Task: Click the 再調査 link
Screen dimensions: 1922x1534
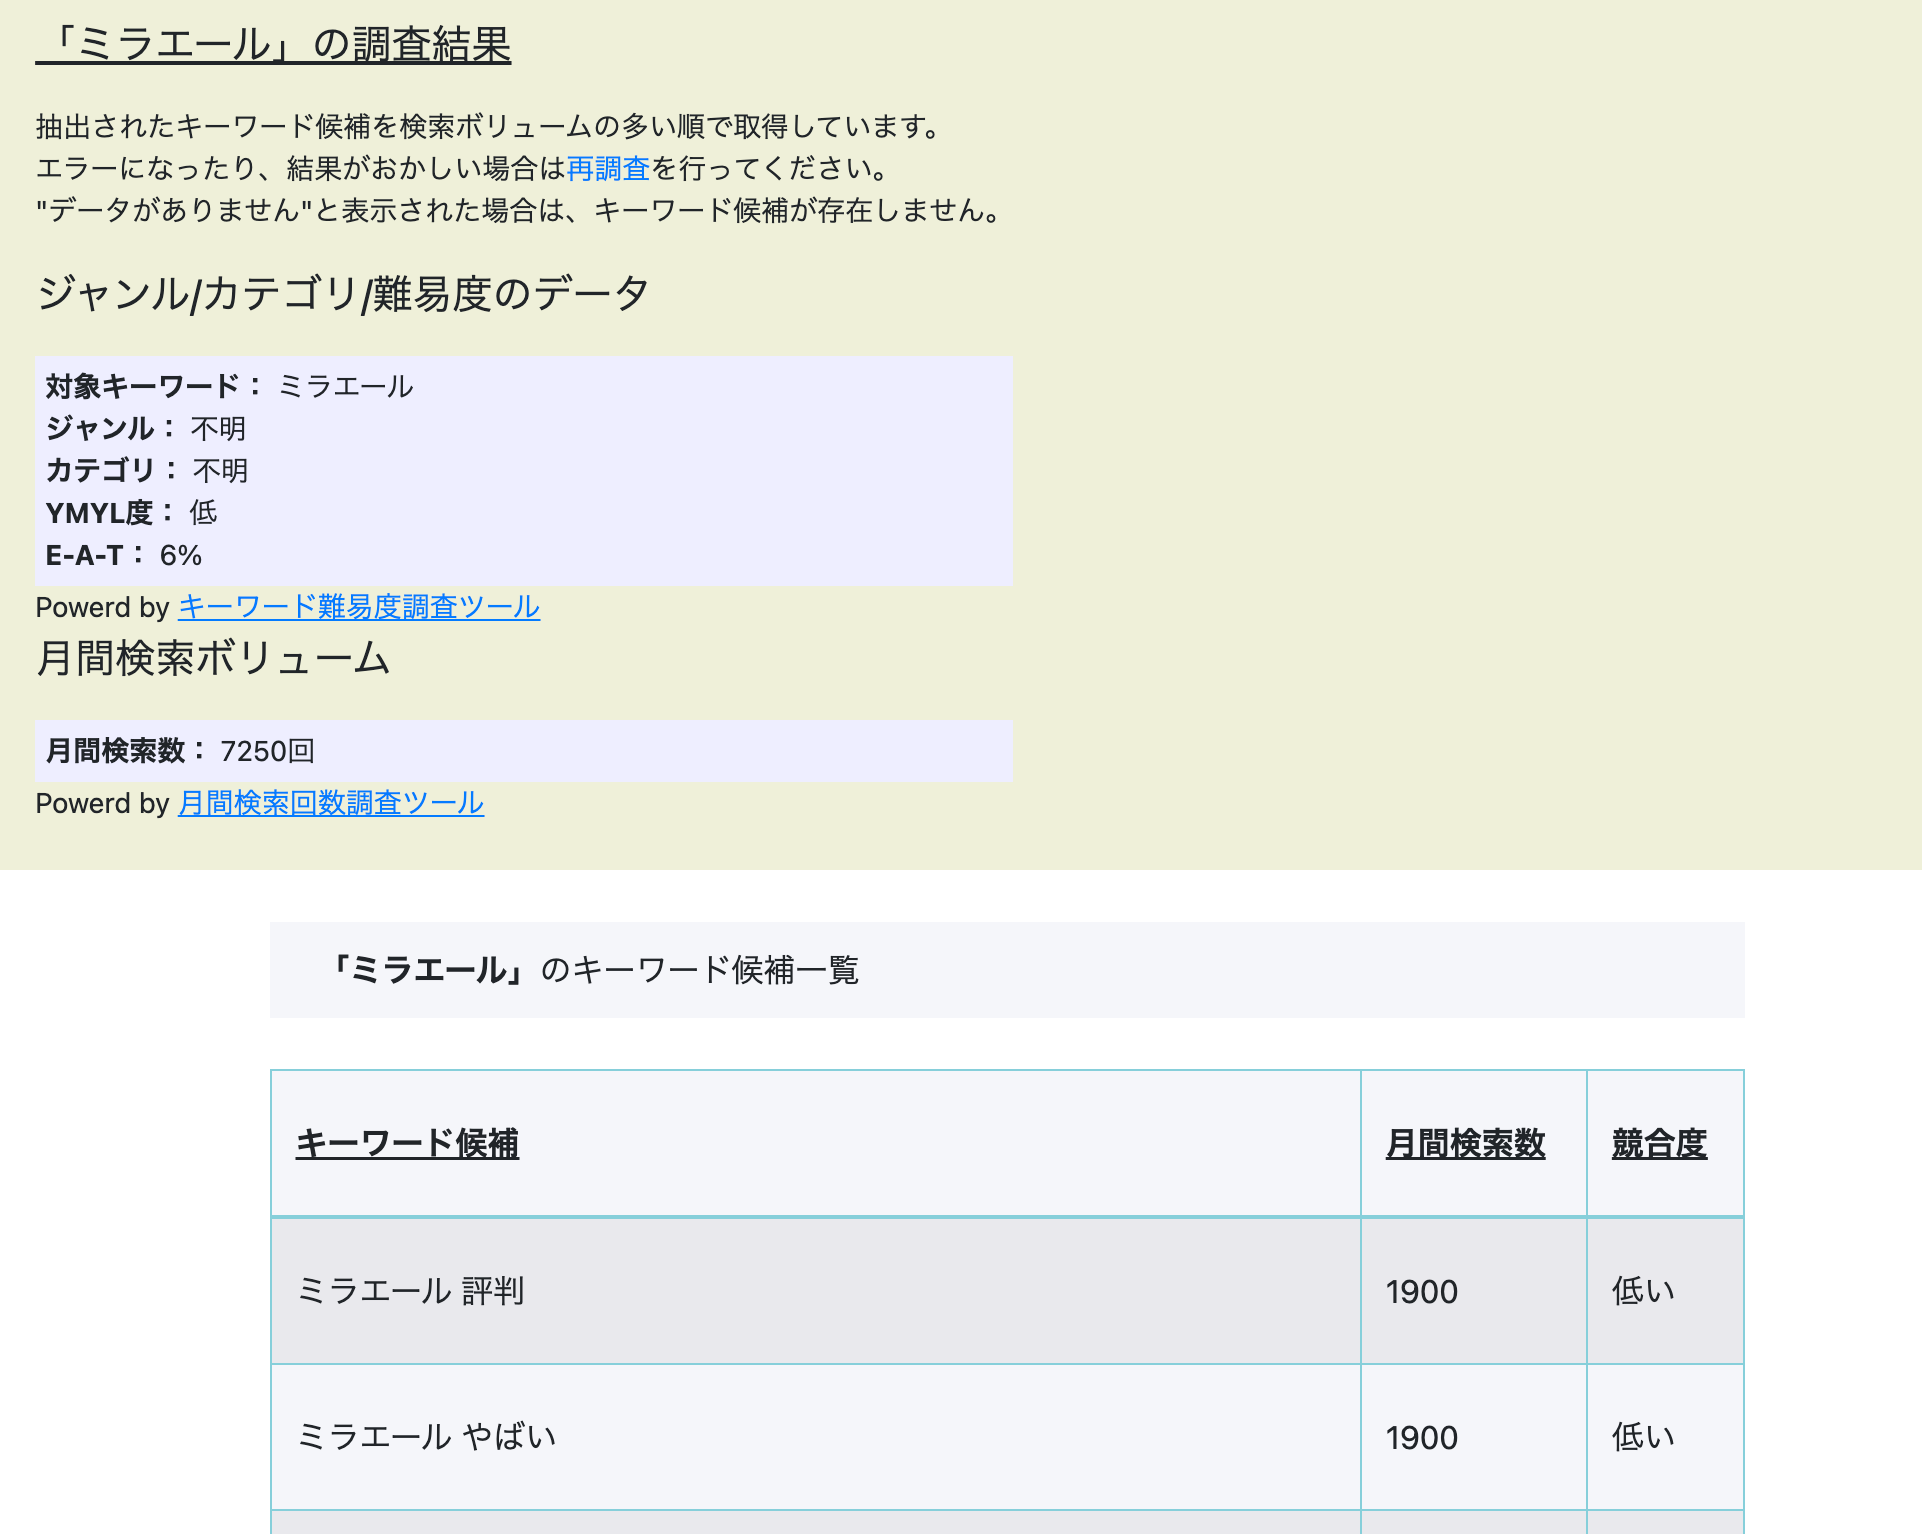Action: (608, 168)
